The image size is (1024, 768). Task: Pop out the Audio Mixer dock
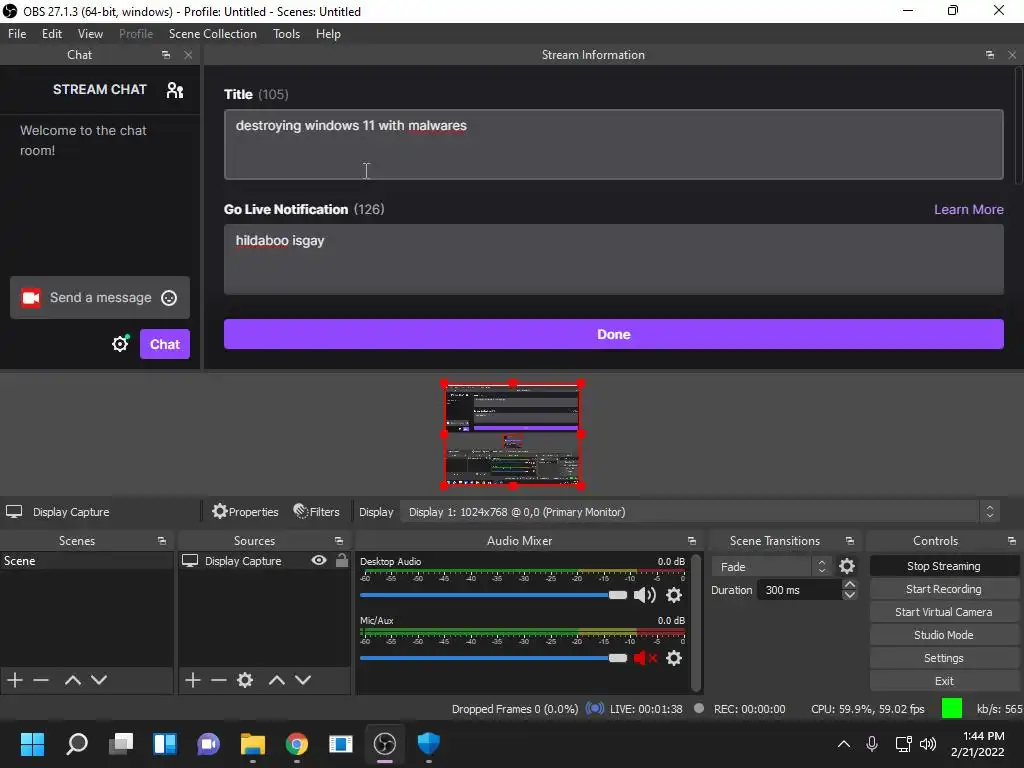point(692,541)
